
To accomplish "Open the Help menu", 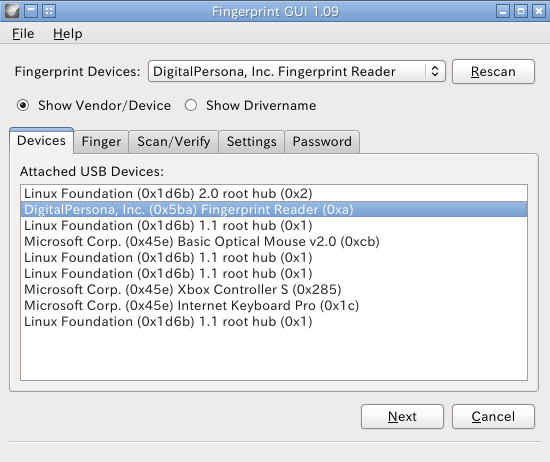I will click(x=68, y=34).
